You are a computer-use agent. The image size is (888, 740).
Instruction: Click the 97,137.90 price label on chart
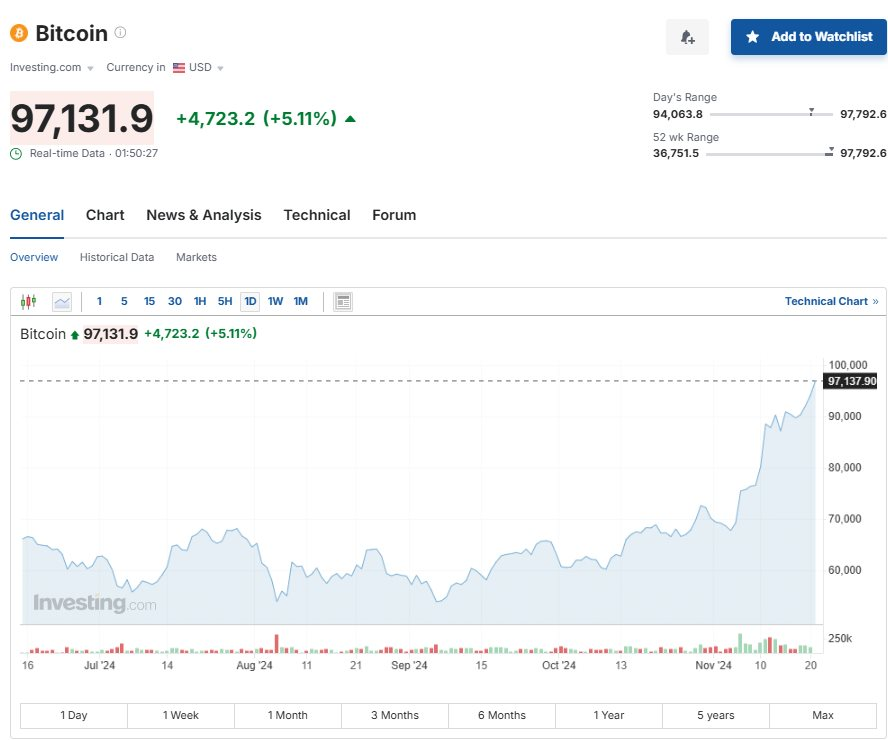[x=852, y=381]
